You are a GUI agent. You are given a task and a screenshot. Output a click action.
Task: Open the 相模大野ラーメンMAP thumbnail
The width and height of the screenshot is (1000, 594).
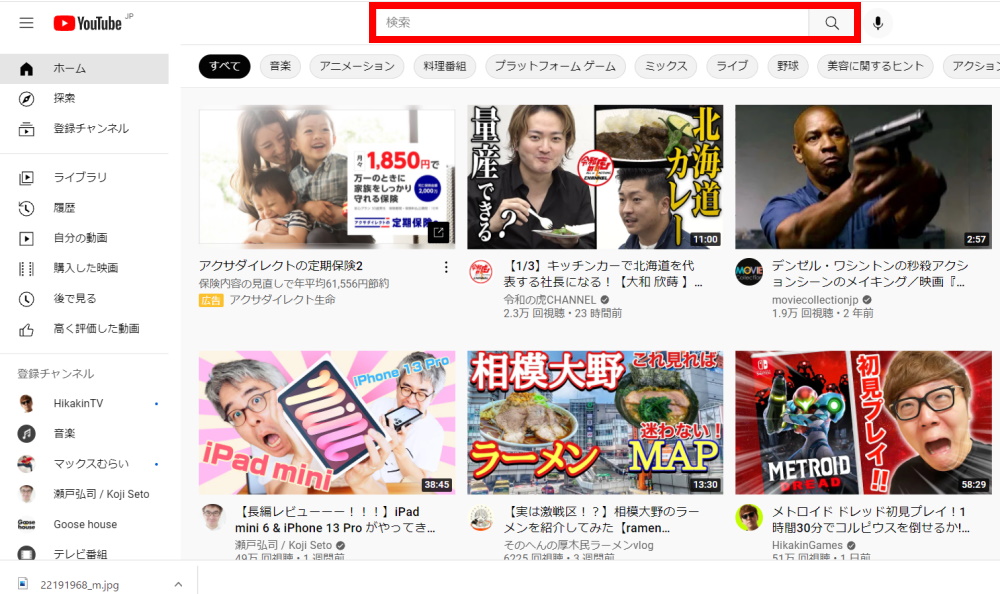[x=595, y=422]
